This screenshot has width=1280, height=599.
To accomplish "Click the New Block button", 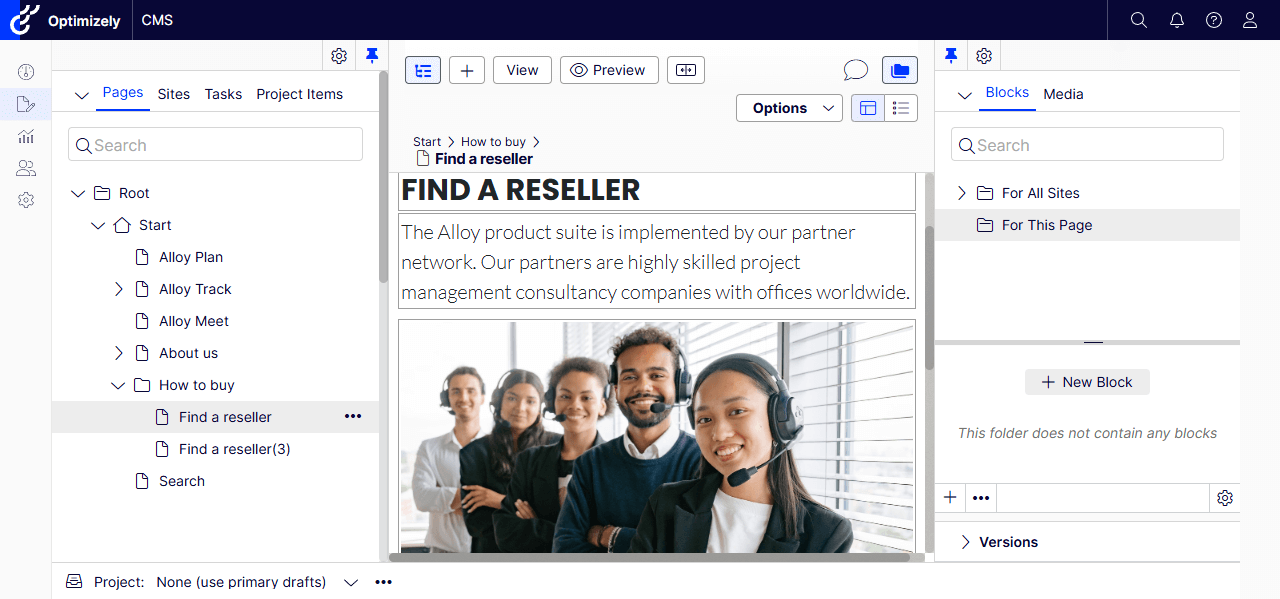I will [x=1087, y=382].
